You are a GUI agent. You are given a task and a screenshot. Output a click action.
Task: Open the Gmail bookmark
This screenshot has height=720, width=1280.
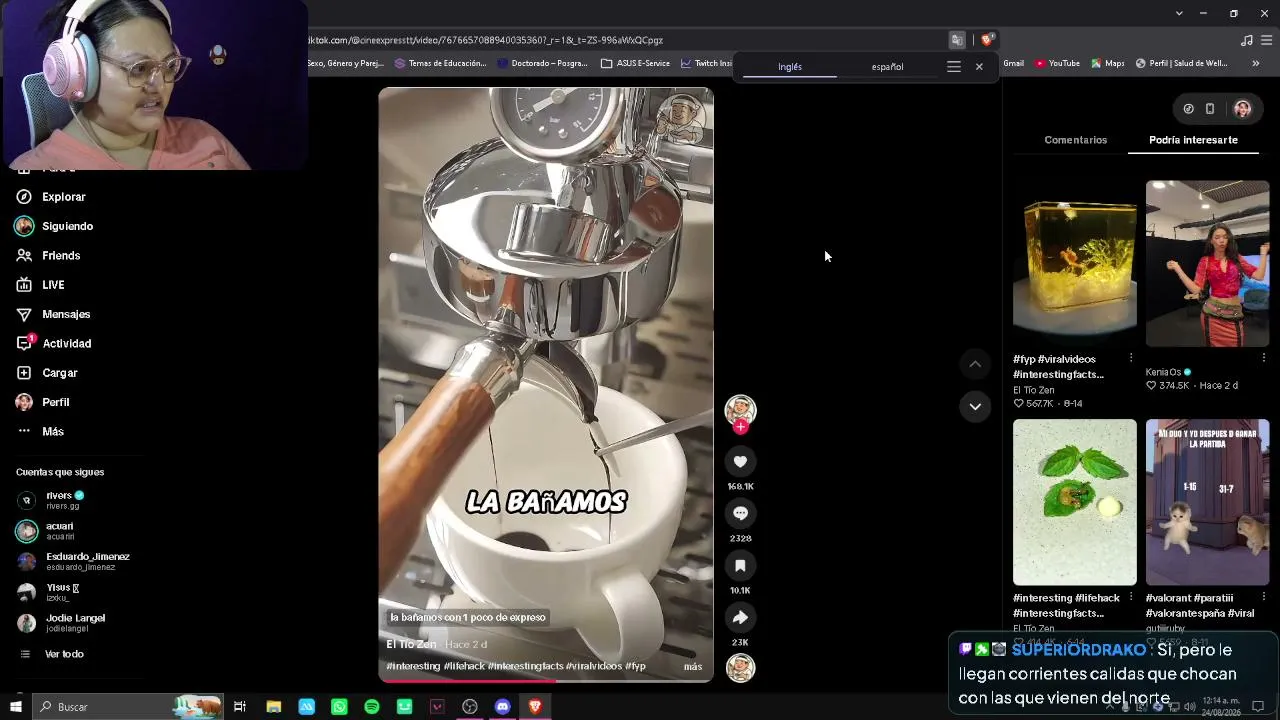click(1013, 63)
